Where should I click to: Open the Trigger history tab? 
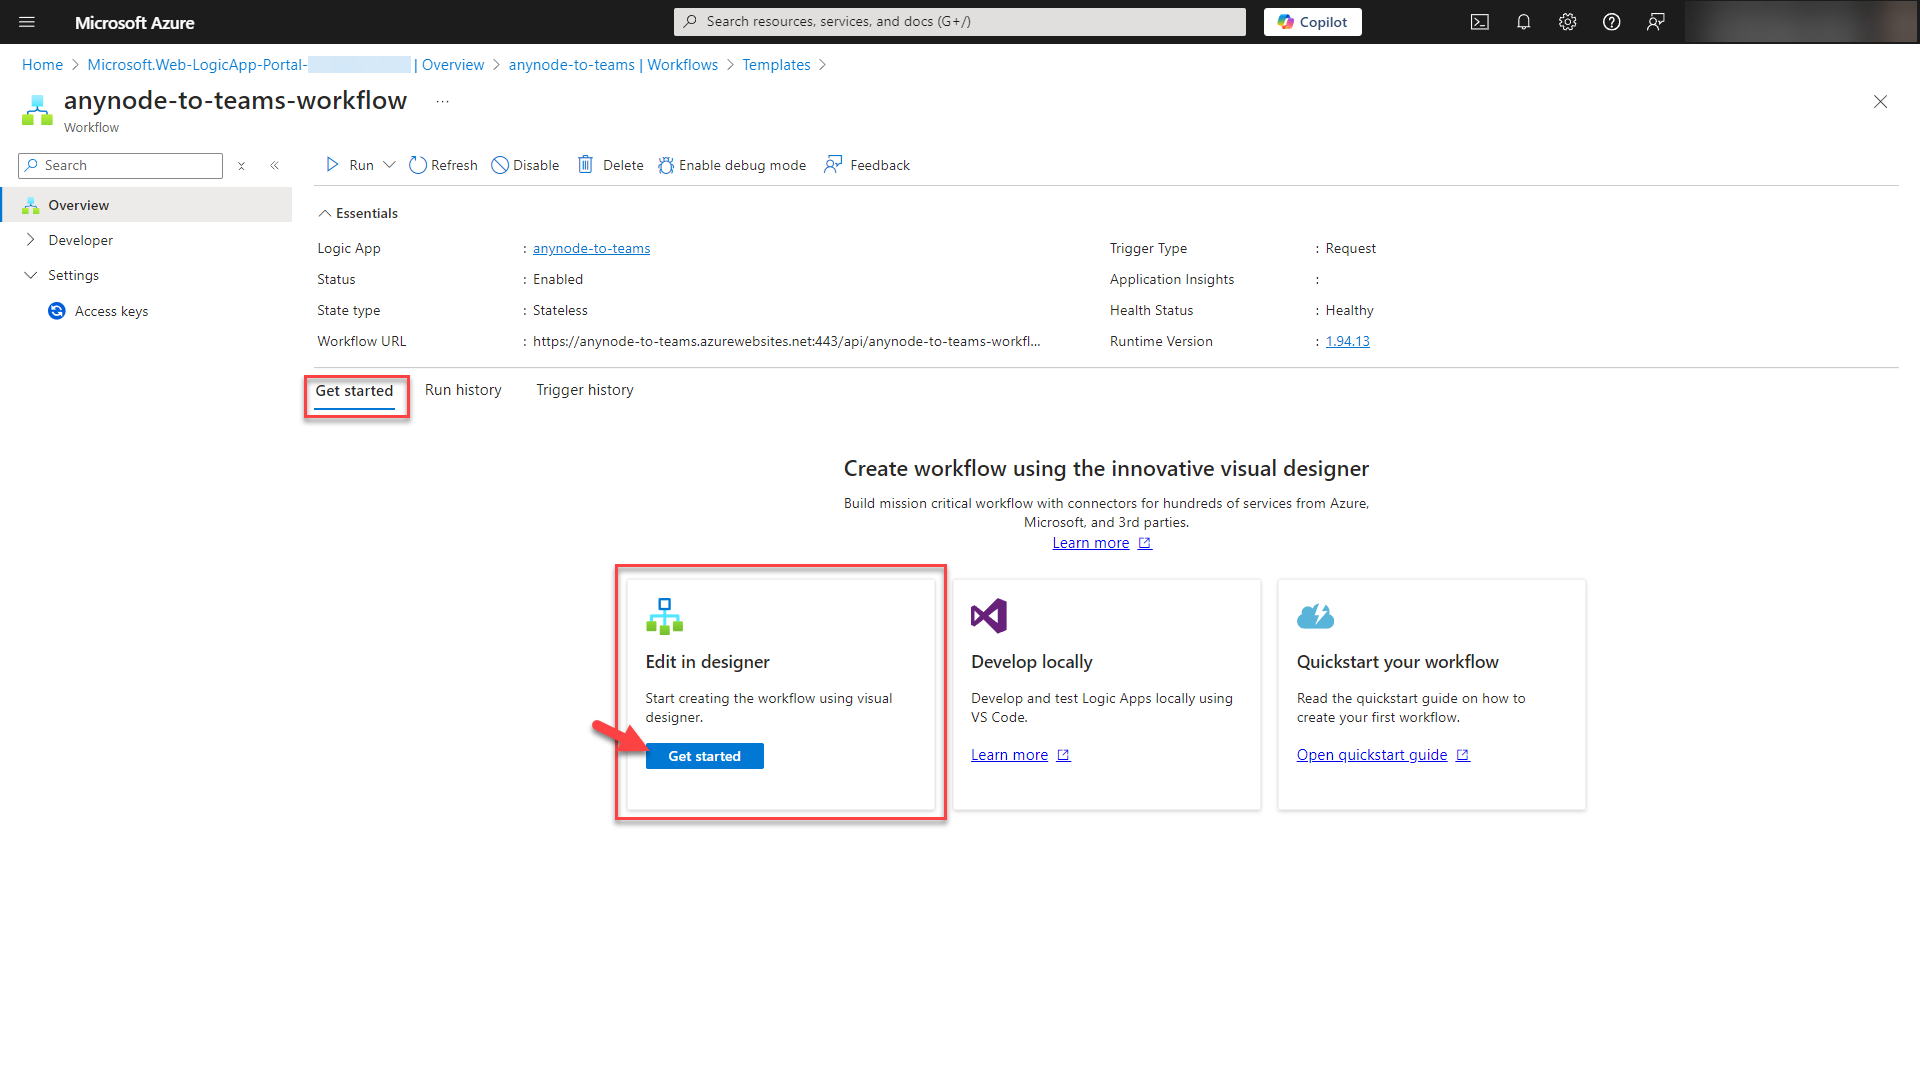tap(584, 390)
